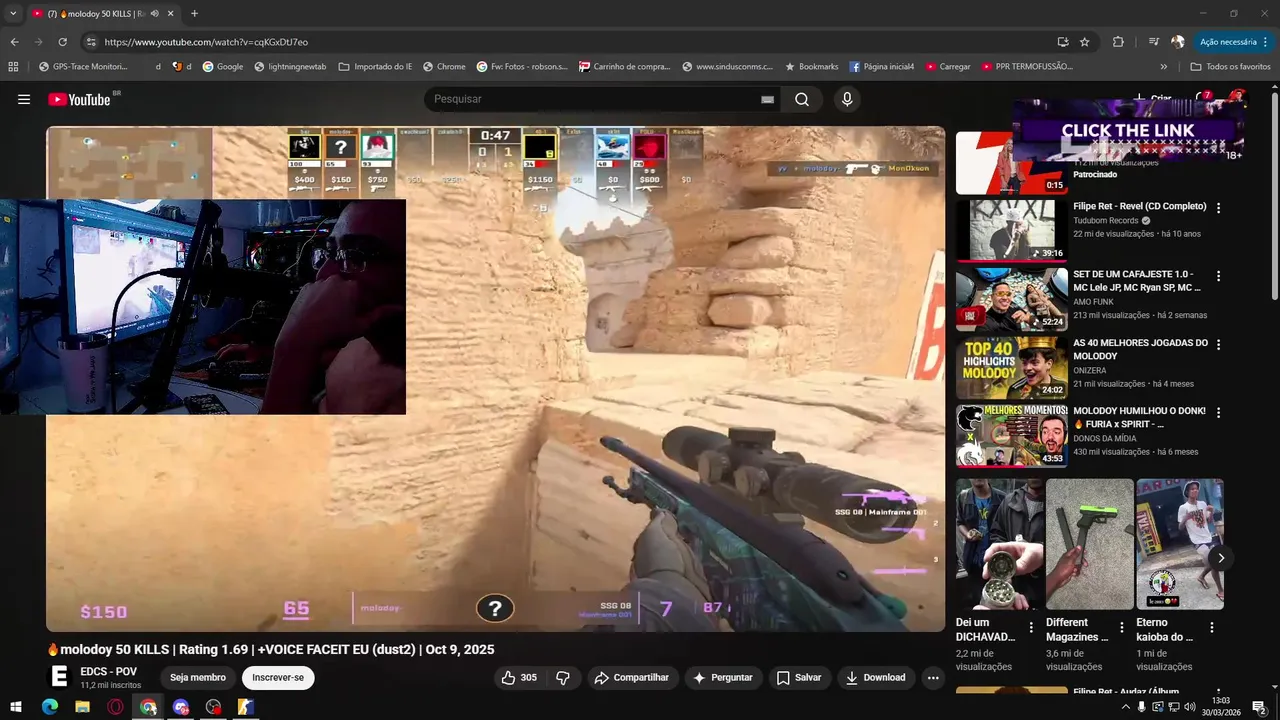Click Seja membro button
The width and height of the screenshot is (1280, 720).
click(x=198, y=677)
